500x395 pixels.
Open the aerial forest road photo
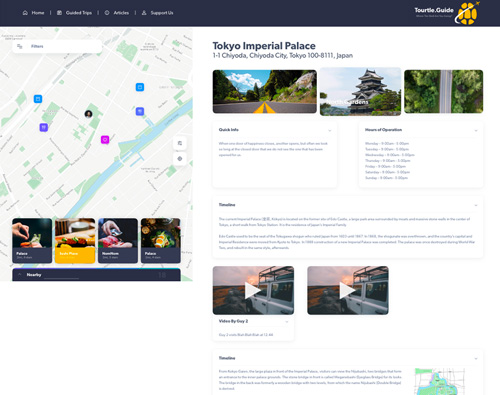coord(444,91)
